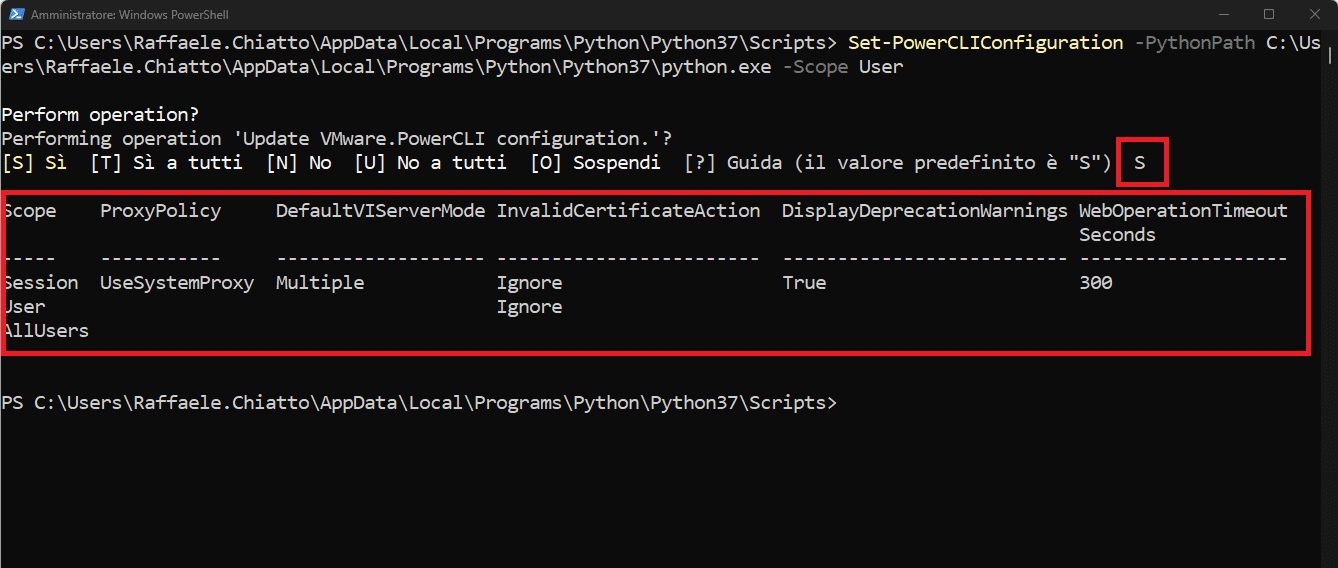The height and width of the screenshot is (568, 1338).
Task: Click the '[S] Sì' prompt option
Action: click(34, 163)
